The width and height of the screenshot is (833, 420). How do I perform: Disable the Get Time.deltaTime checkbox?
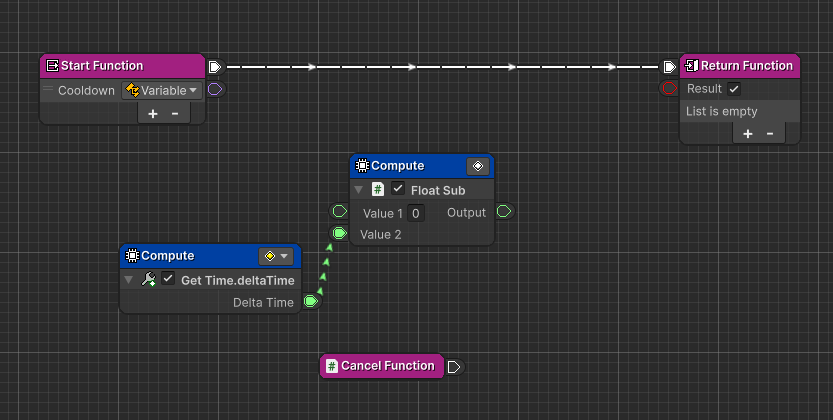click(168, 279)
